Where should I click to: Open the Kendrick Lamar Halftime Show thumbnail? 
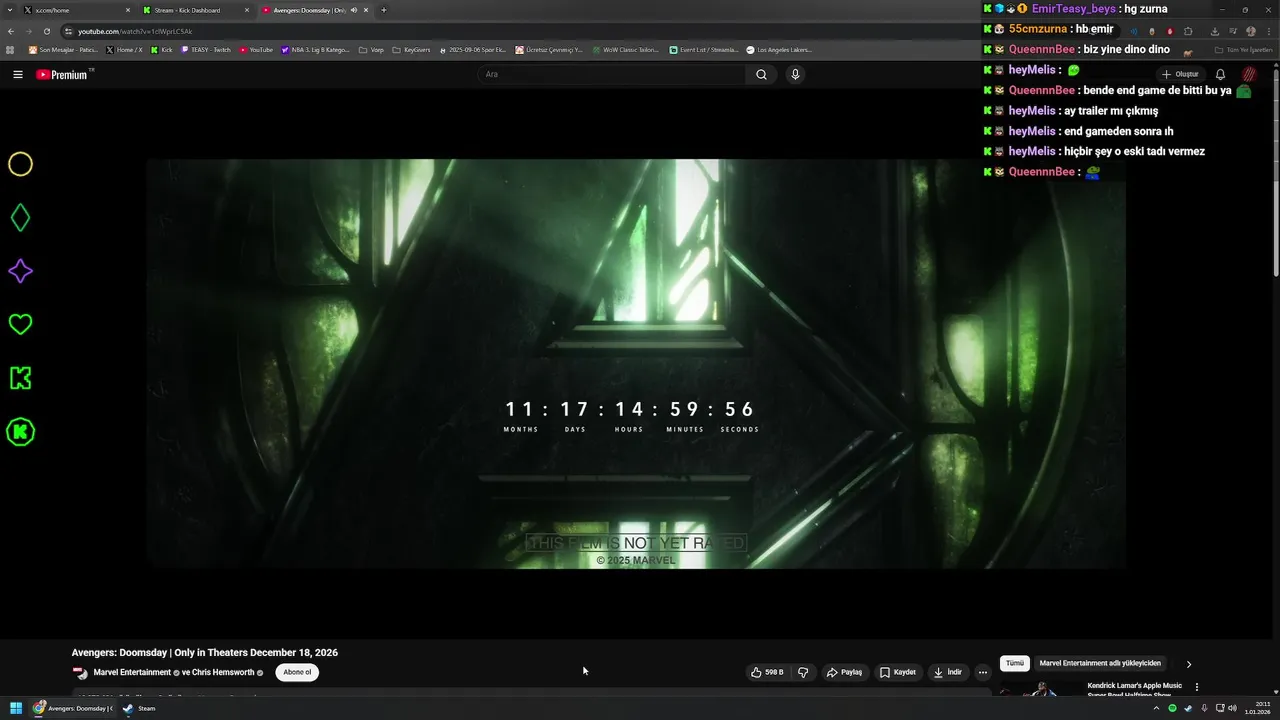[x=1040, y=690]
